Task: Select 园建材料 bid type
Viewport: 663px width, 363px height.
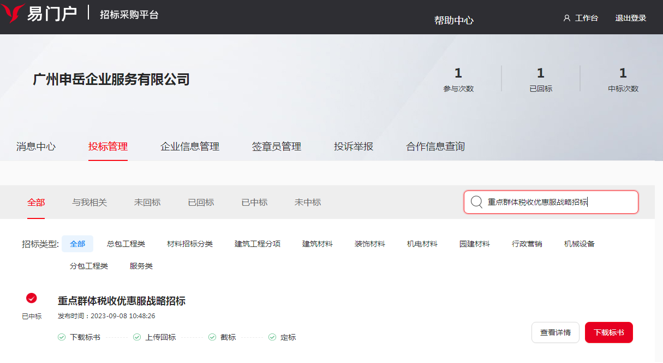Action: pyautogui.click(x=474, y=244)
